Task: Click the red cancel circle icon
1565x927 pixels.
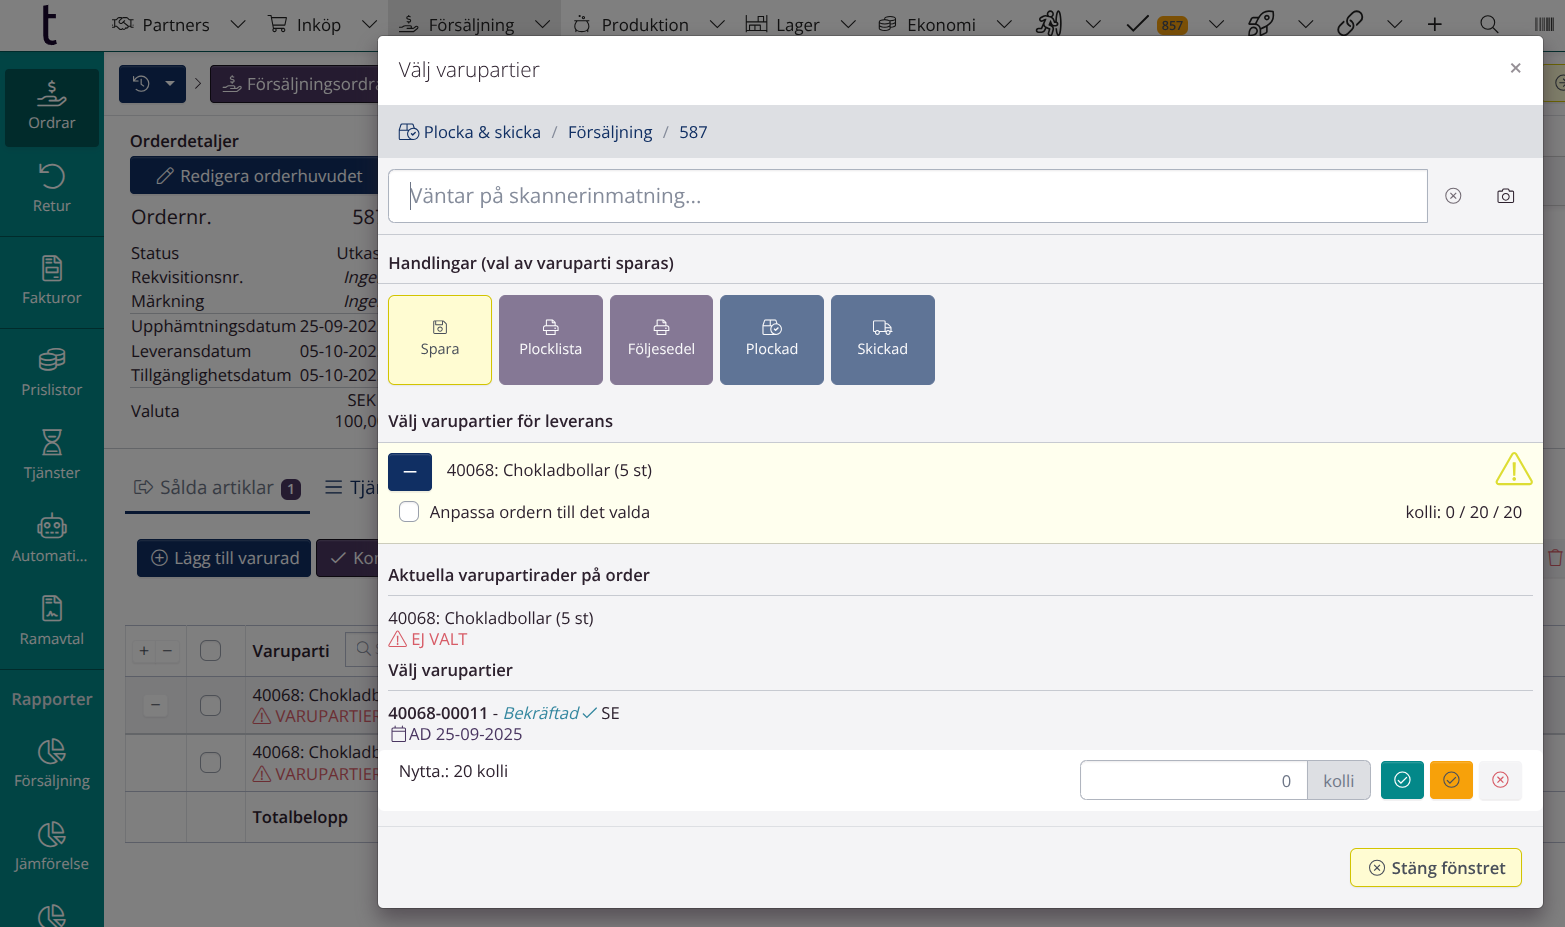Action: [1500, 780]
